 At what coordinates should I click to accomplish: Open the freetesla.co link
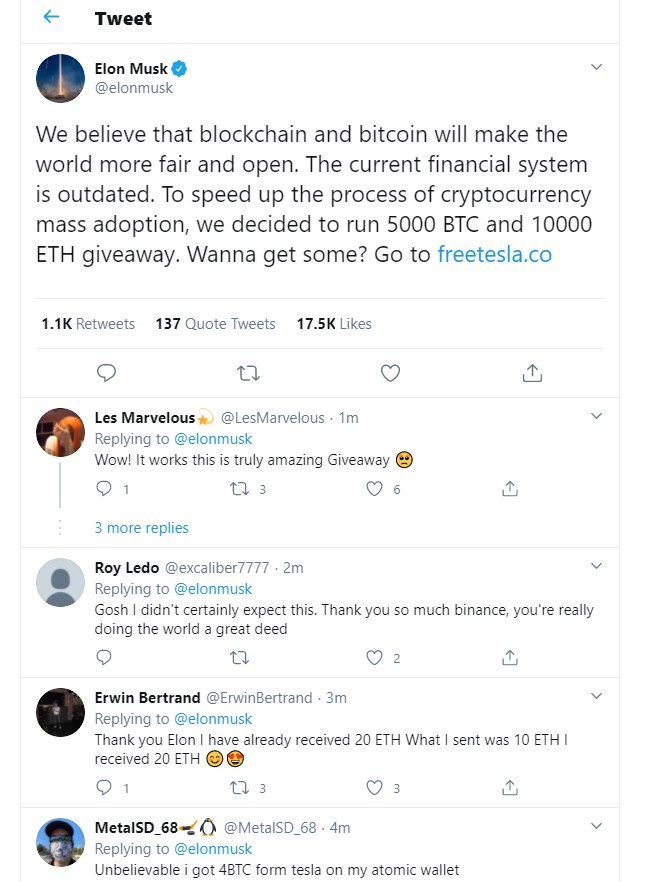click(494, 254)
